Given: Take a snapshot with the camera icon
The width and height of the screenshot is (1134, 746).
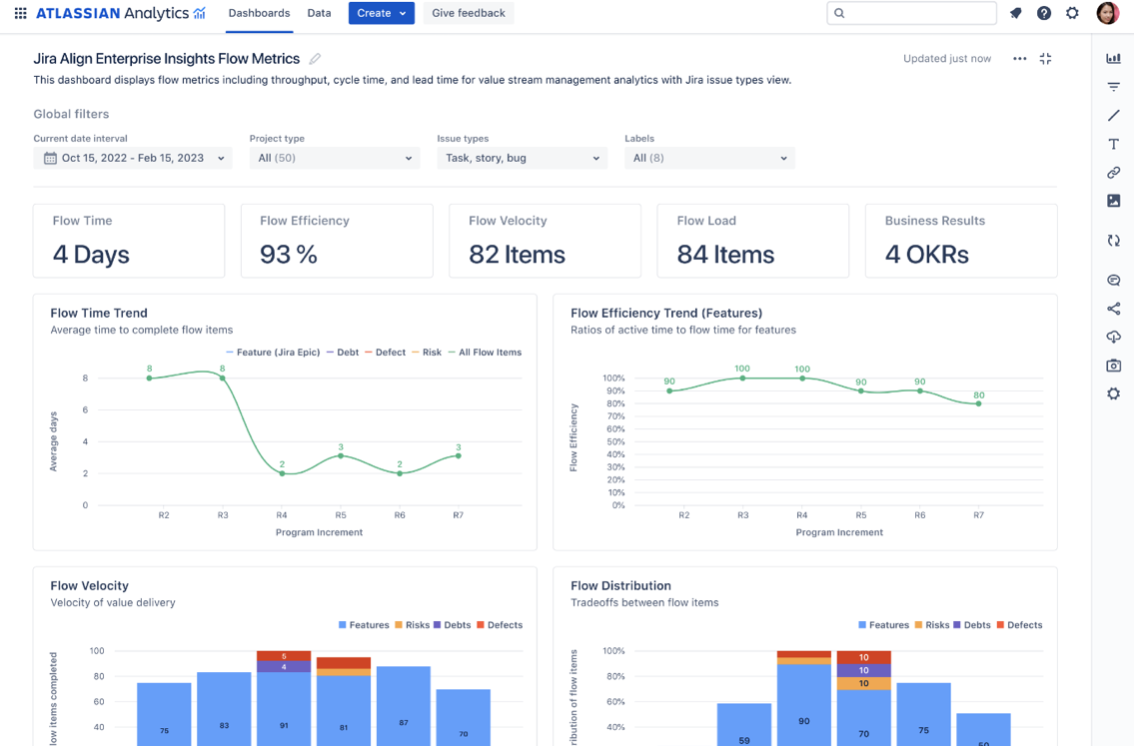Looking at the screenshot, I should coord(1113,365).
